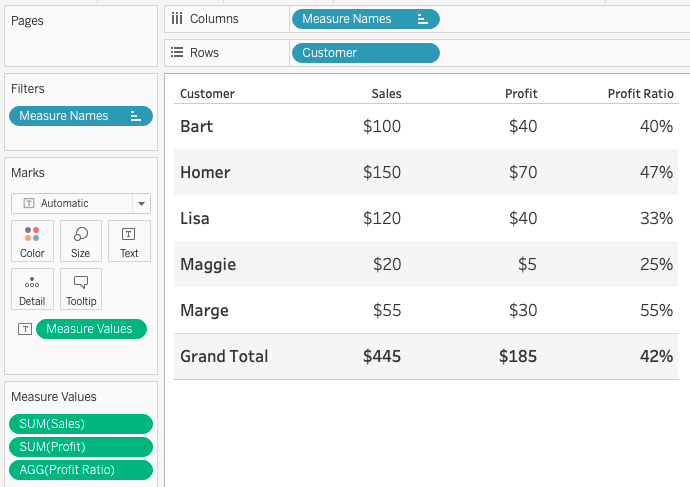
Task: Select the AGG(Profit Ratio) measure pill
Action: click(x=80, y=470)
